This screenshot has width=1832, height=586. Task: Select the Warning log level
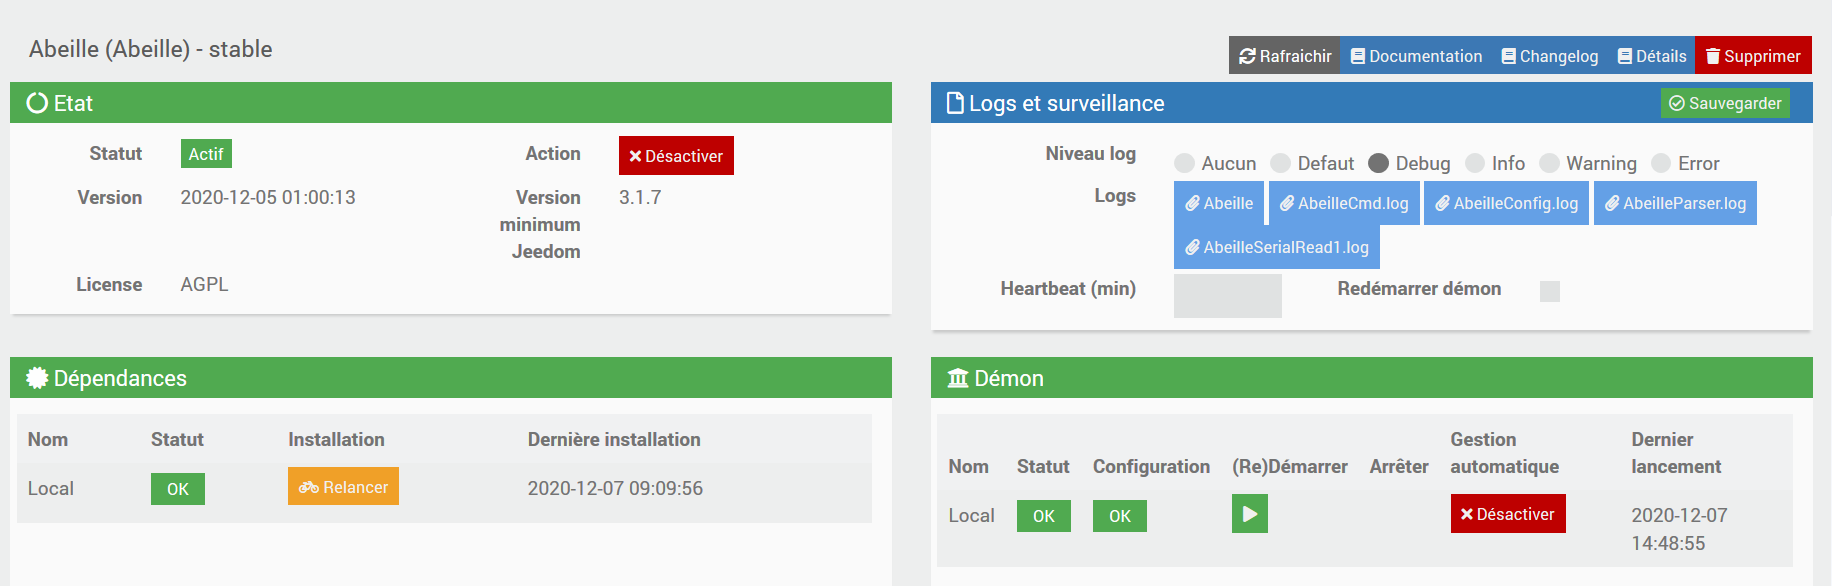(x=1550, y=163)
